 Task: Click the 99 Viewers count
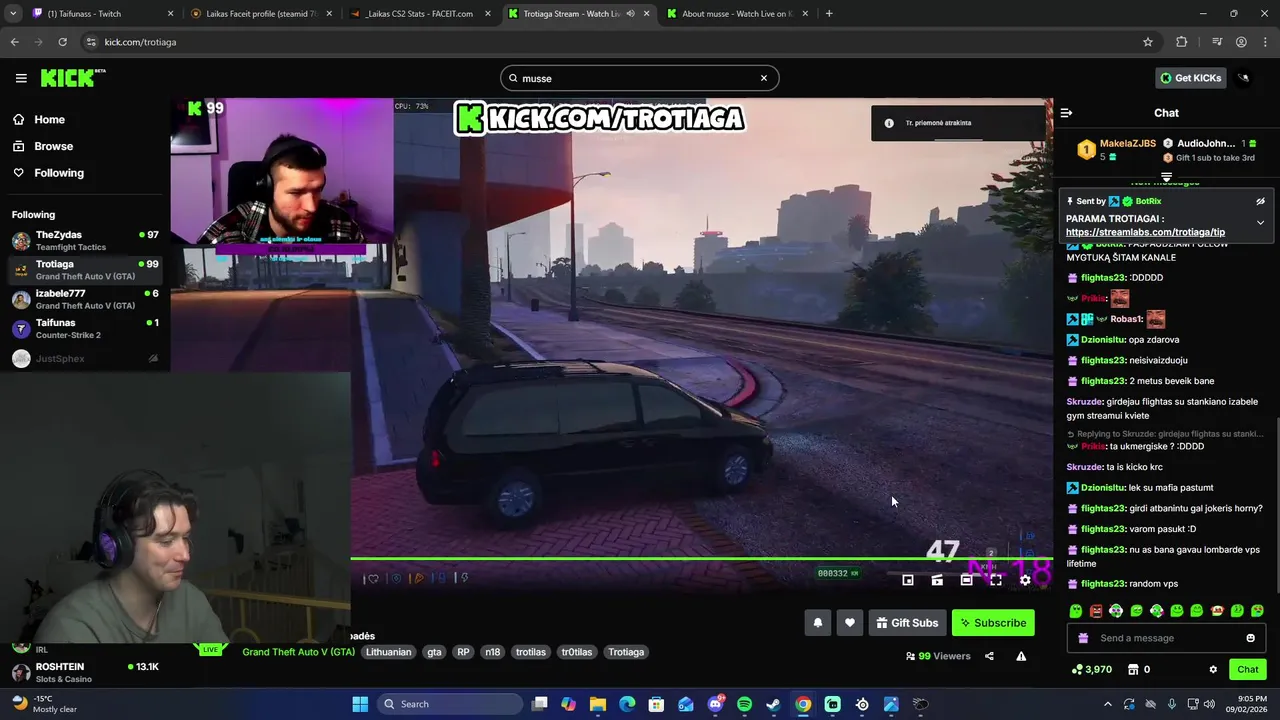tap(938, 656)
